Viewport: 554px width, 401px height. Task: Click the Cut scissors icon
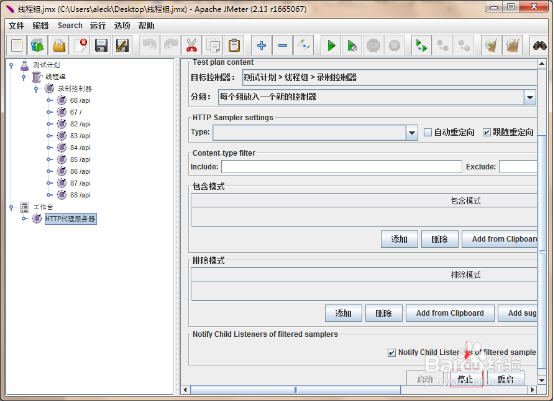point(191,46)
